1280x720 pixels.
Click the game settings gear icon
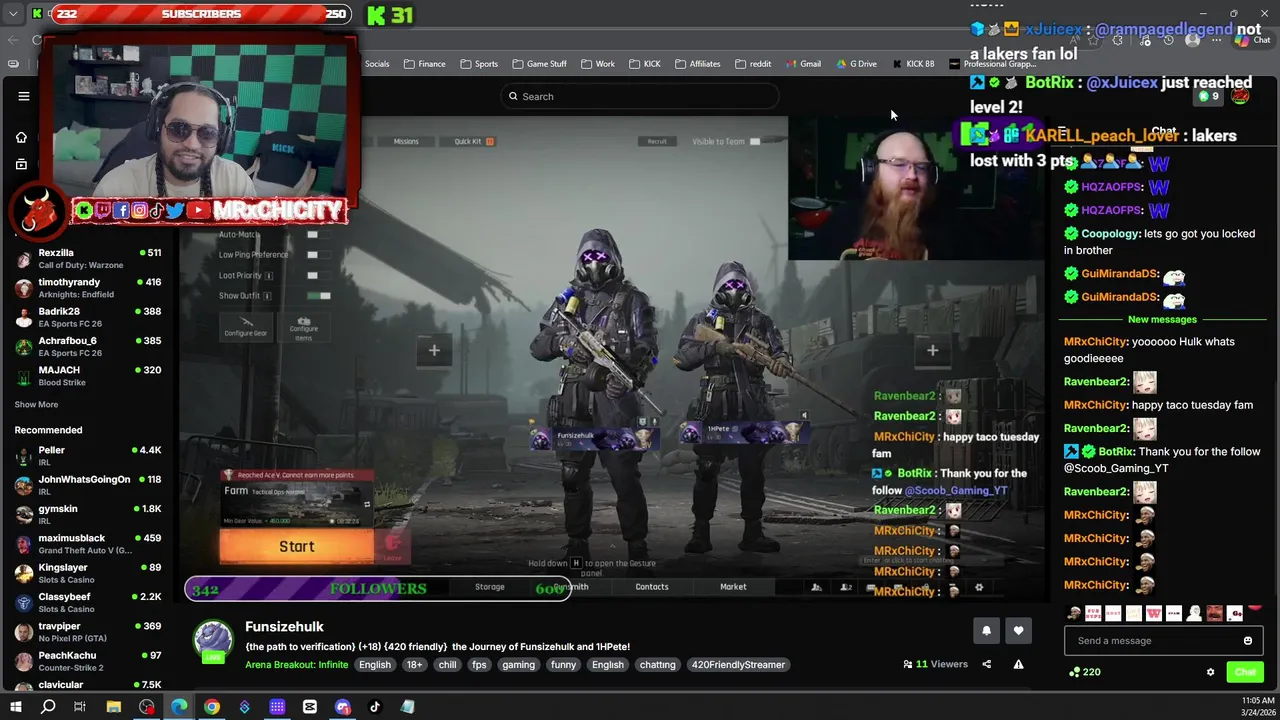click(979, 588)
